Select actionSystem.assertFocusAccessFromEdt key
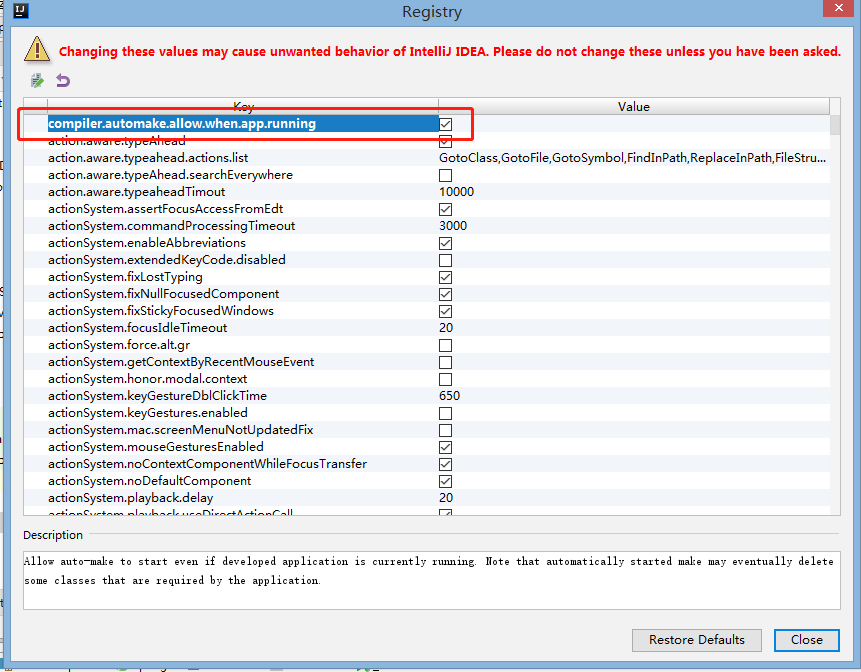The height and width of the screenshot is (672, 861). point(165,209)
